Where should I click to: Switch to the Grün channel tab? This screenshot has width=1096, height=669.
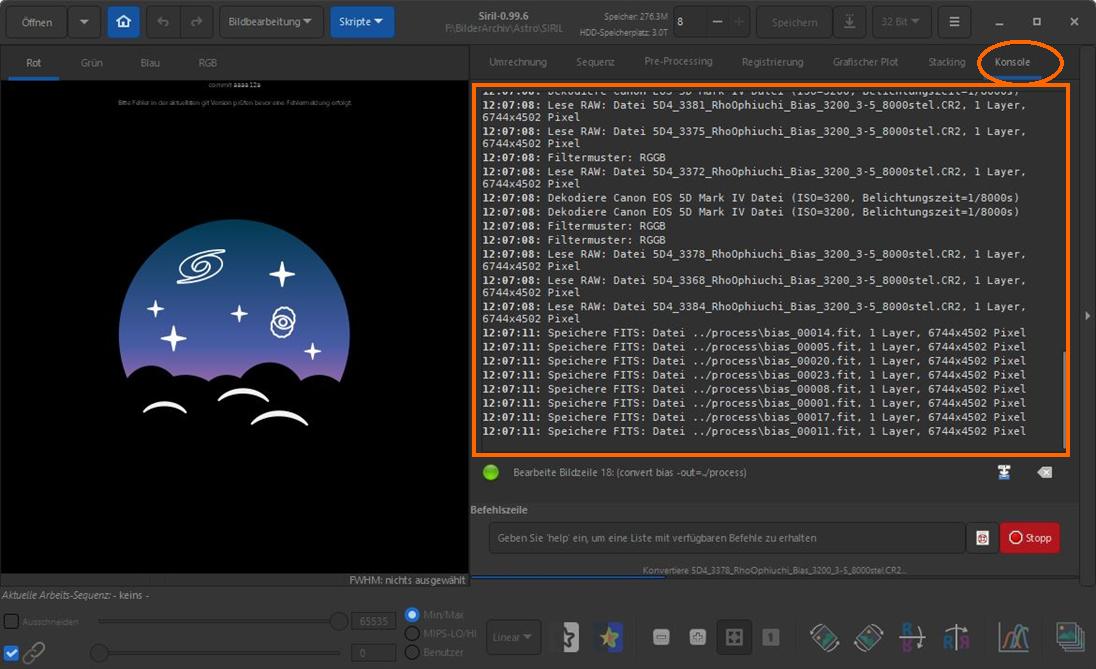[92, 63]
